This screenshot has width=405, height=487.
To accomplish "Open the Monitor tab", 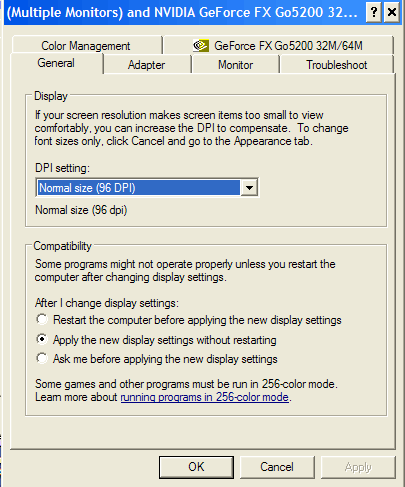I will [235, 65].
